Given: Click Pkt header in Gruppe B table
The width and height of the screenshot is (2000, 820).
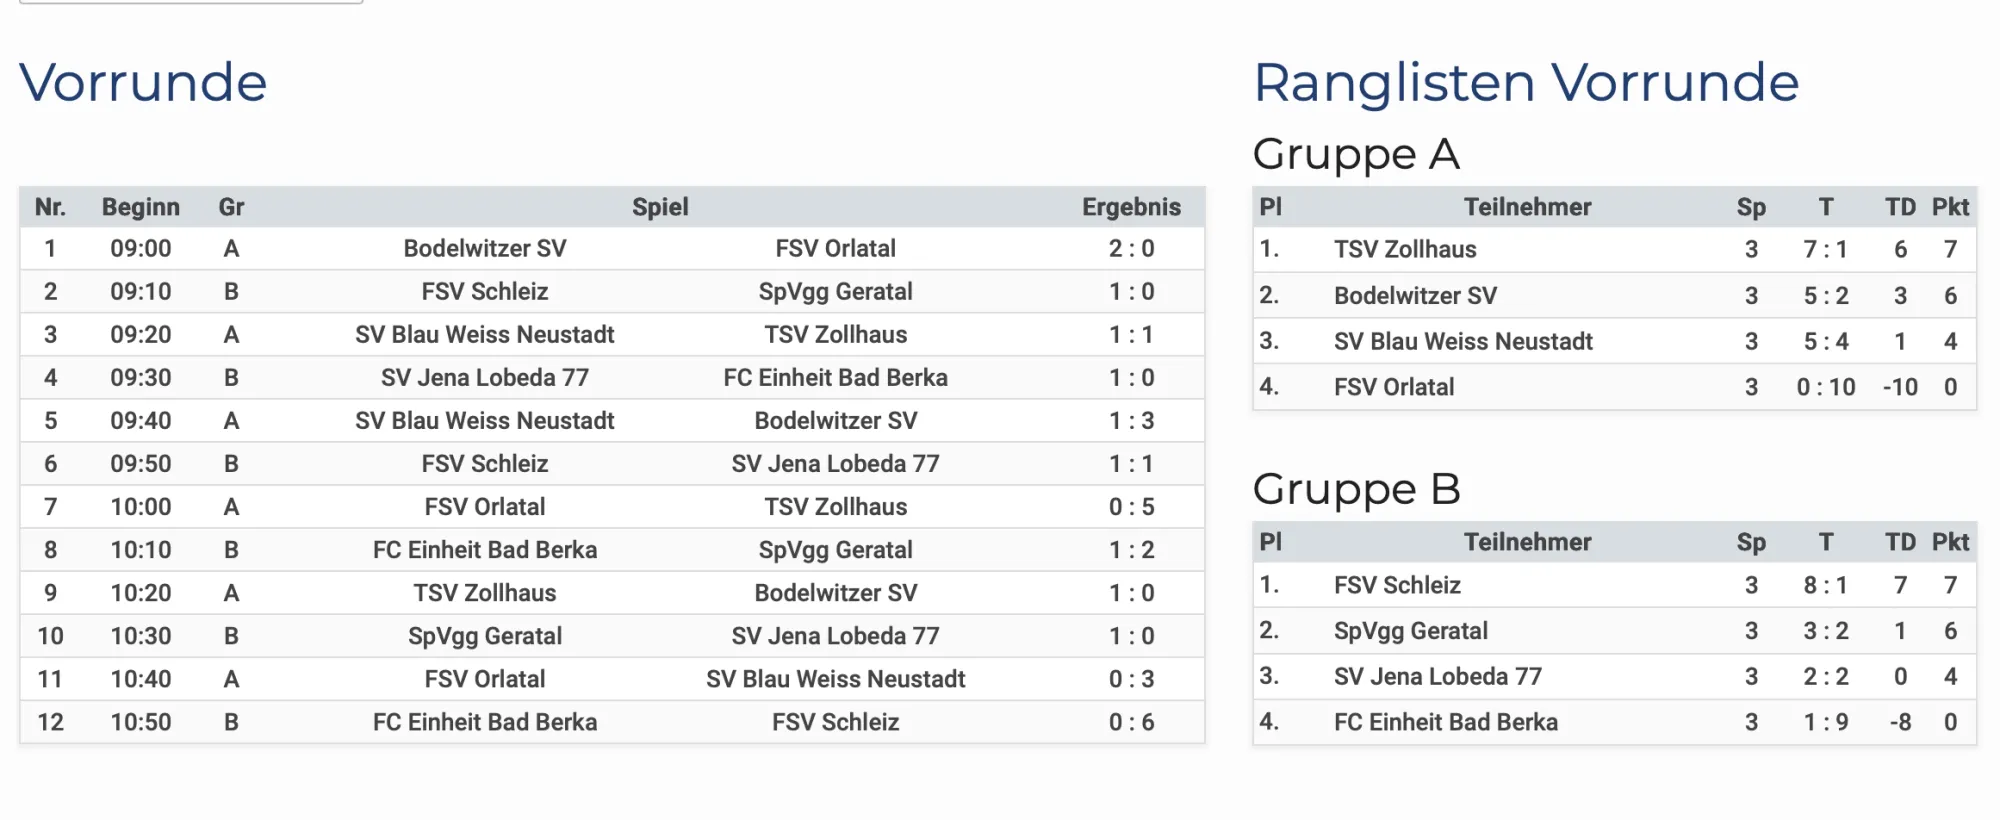Looking at the screenshot, I should [x=1950, y=542].
